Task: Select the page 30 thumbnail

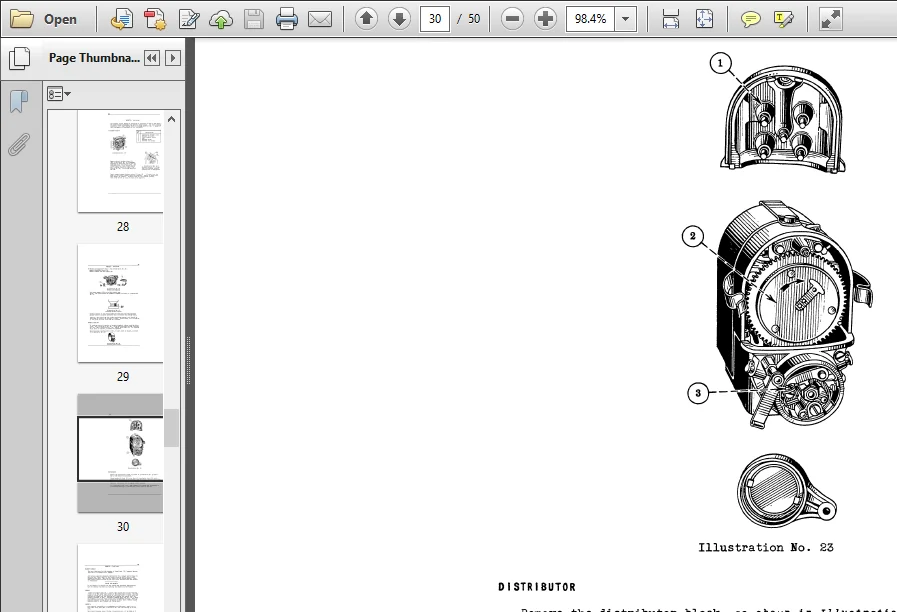Action: [x=121, y=453]
